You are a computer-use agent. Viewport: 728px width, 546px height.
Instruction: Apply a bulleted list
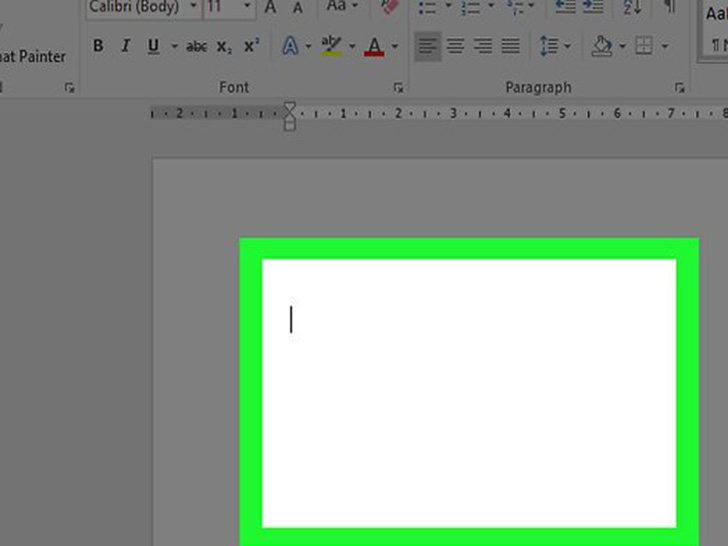[428, 7]
